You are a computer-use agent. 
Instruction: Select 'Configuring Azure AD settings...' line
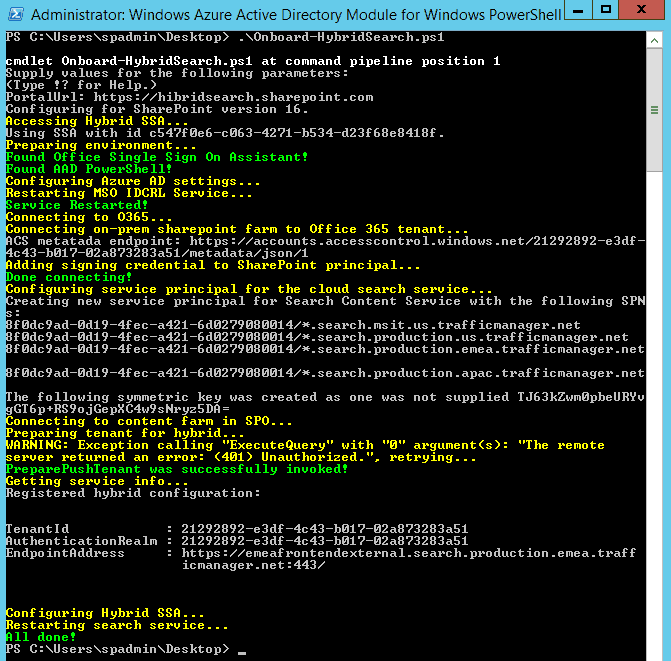133,181
